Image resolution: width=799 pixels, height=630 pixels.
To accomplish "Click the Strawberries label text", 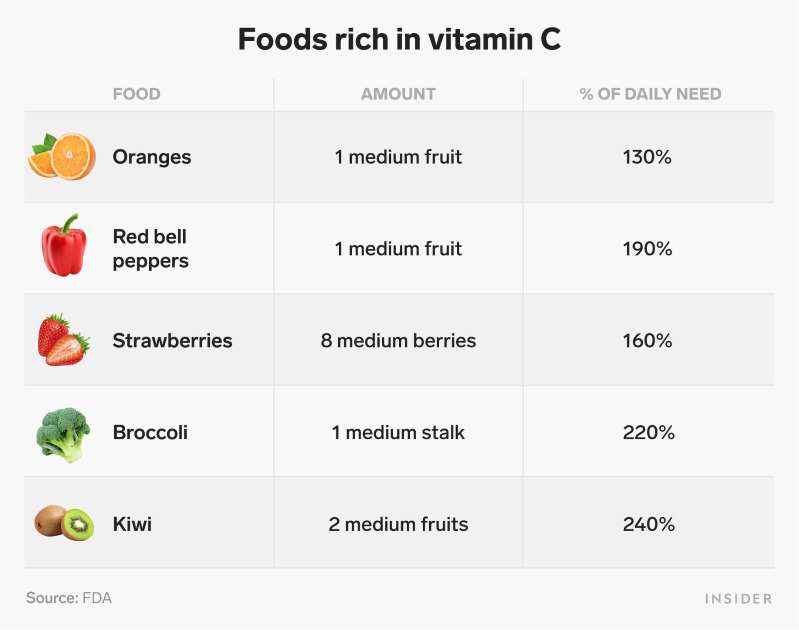I will (x=172, y=341).
